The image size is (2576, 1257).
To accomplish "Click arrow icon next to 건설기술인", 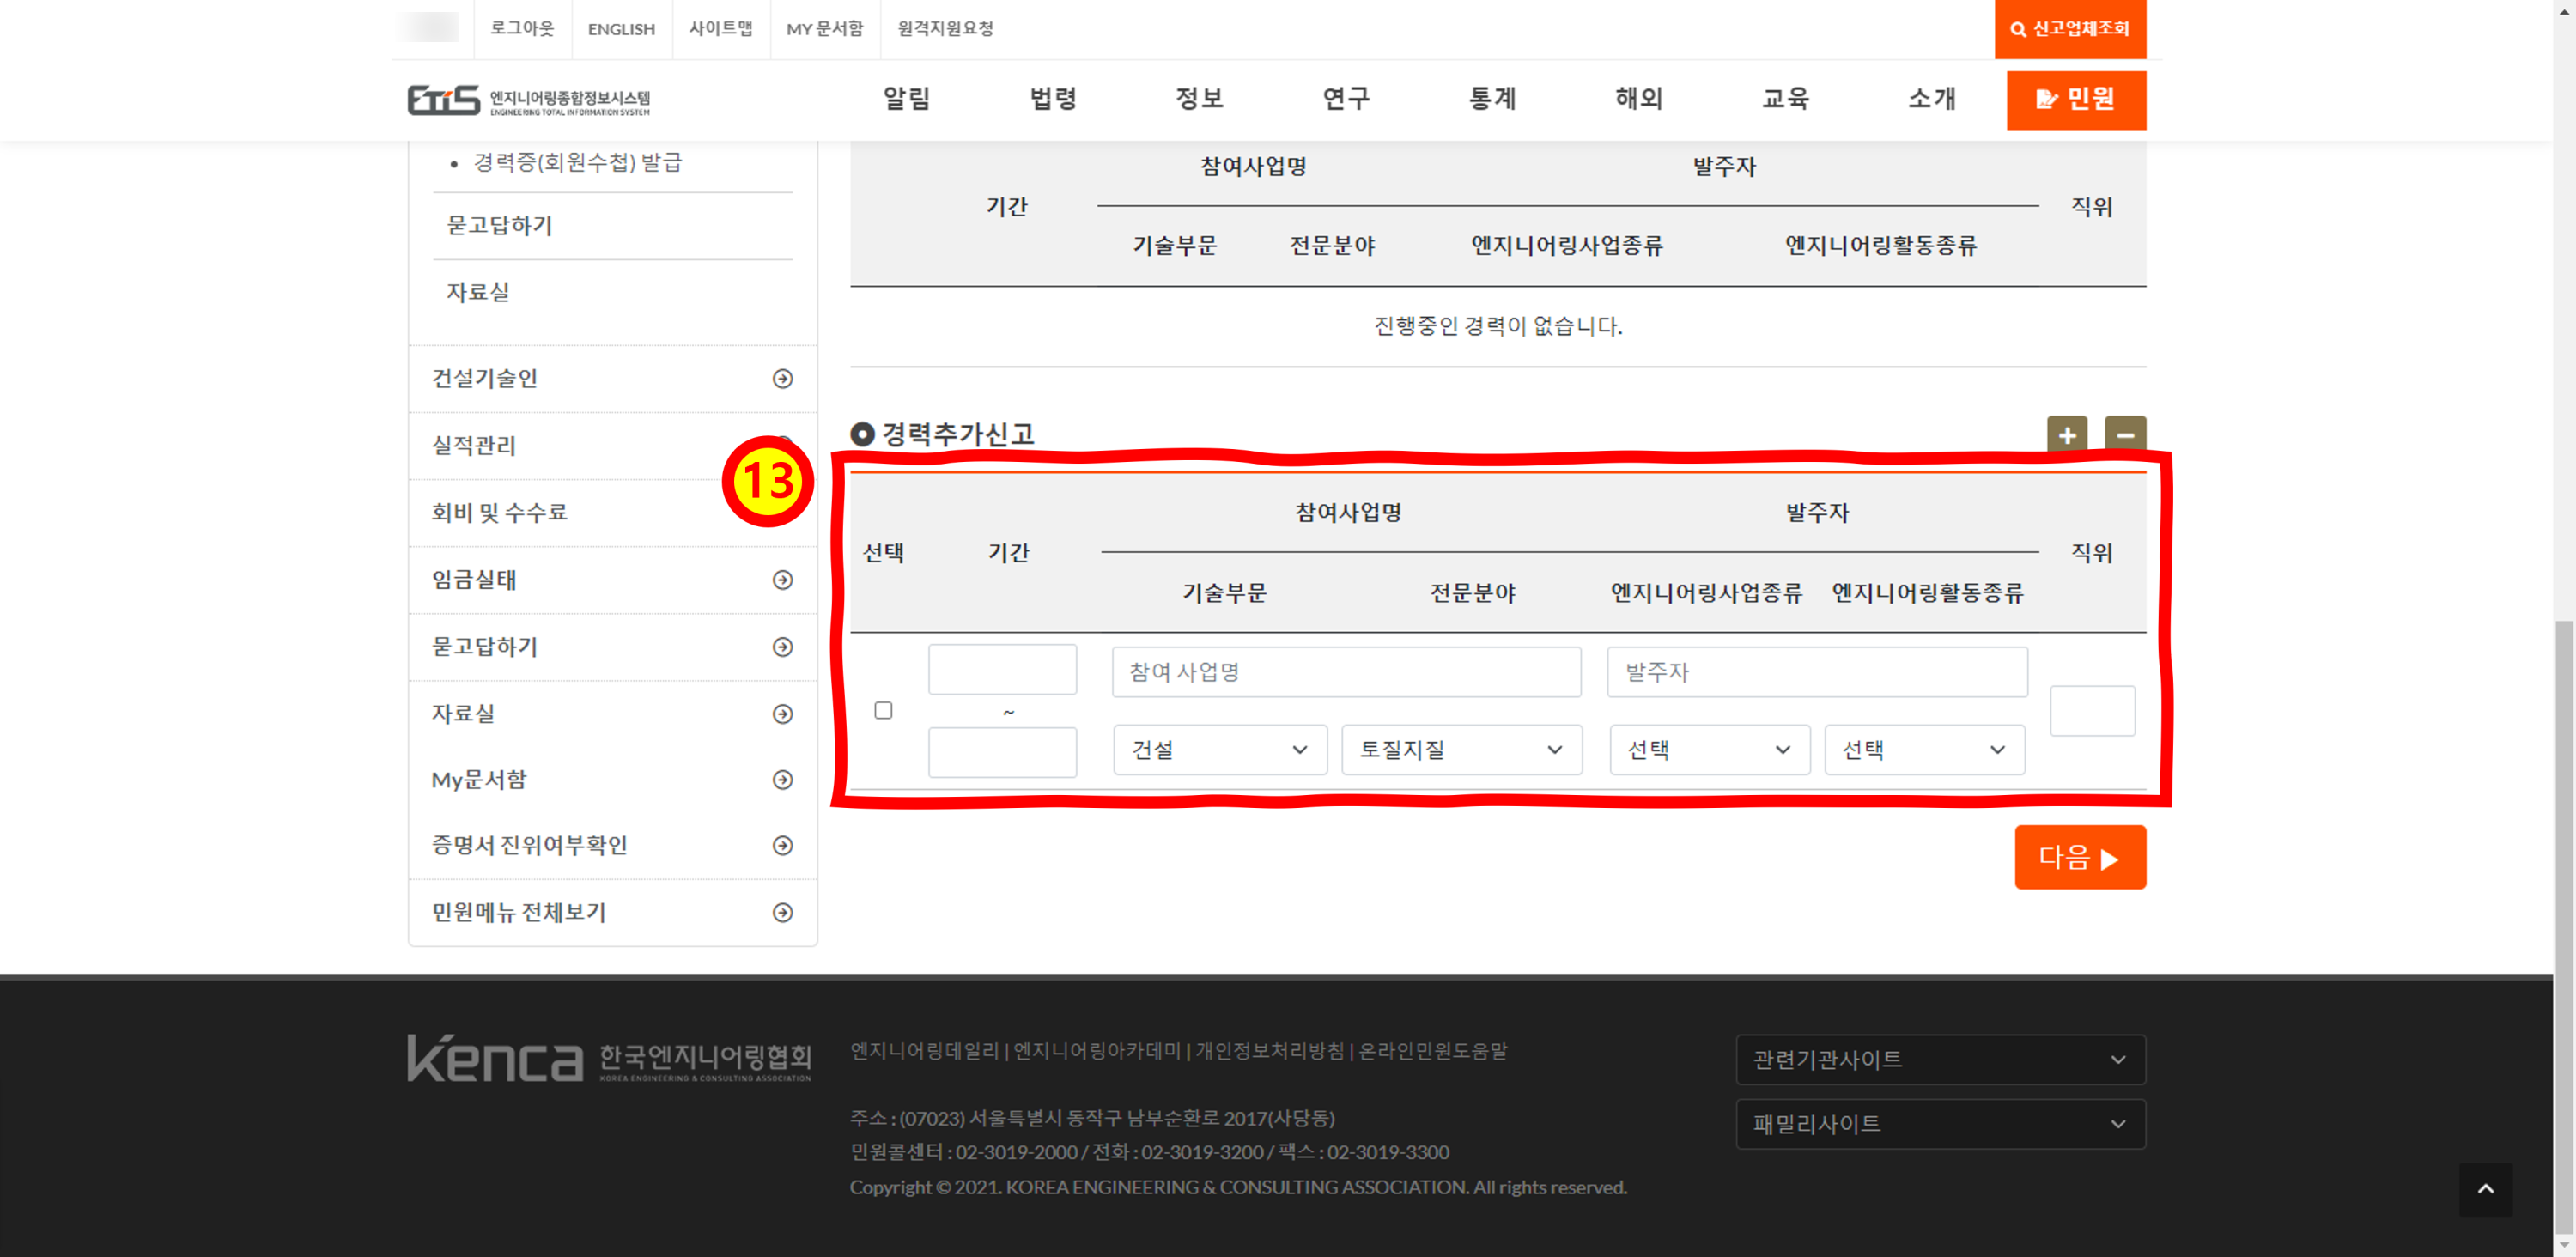I will 782,378.
